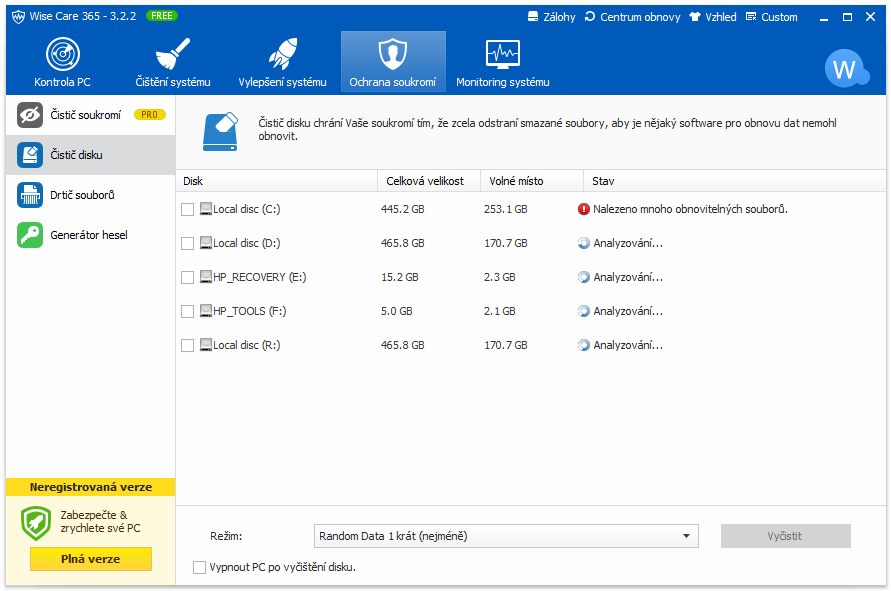
Task: Click the 5.0 GB total size value
Action: click(x=397, y=311)
